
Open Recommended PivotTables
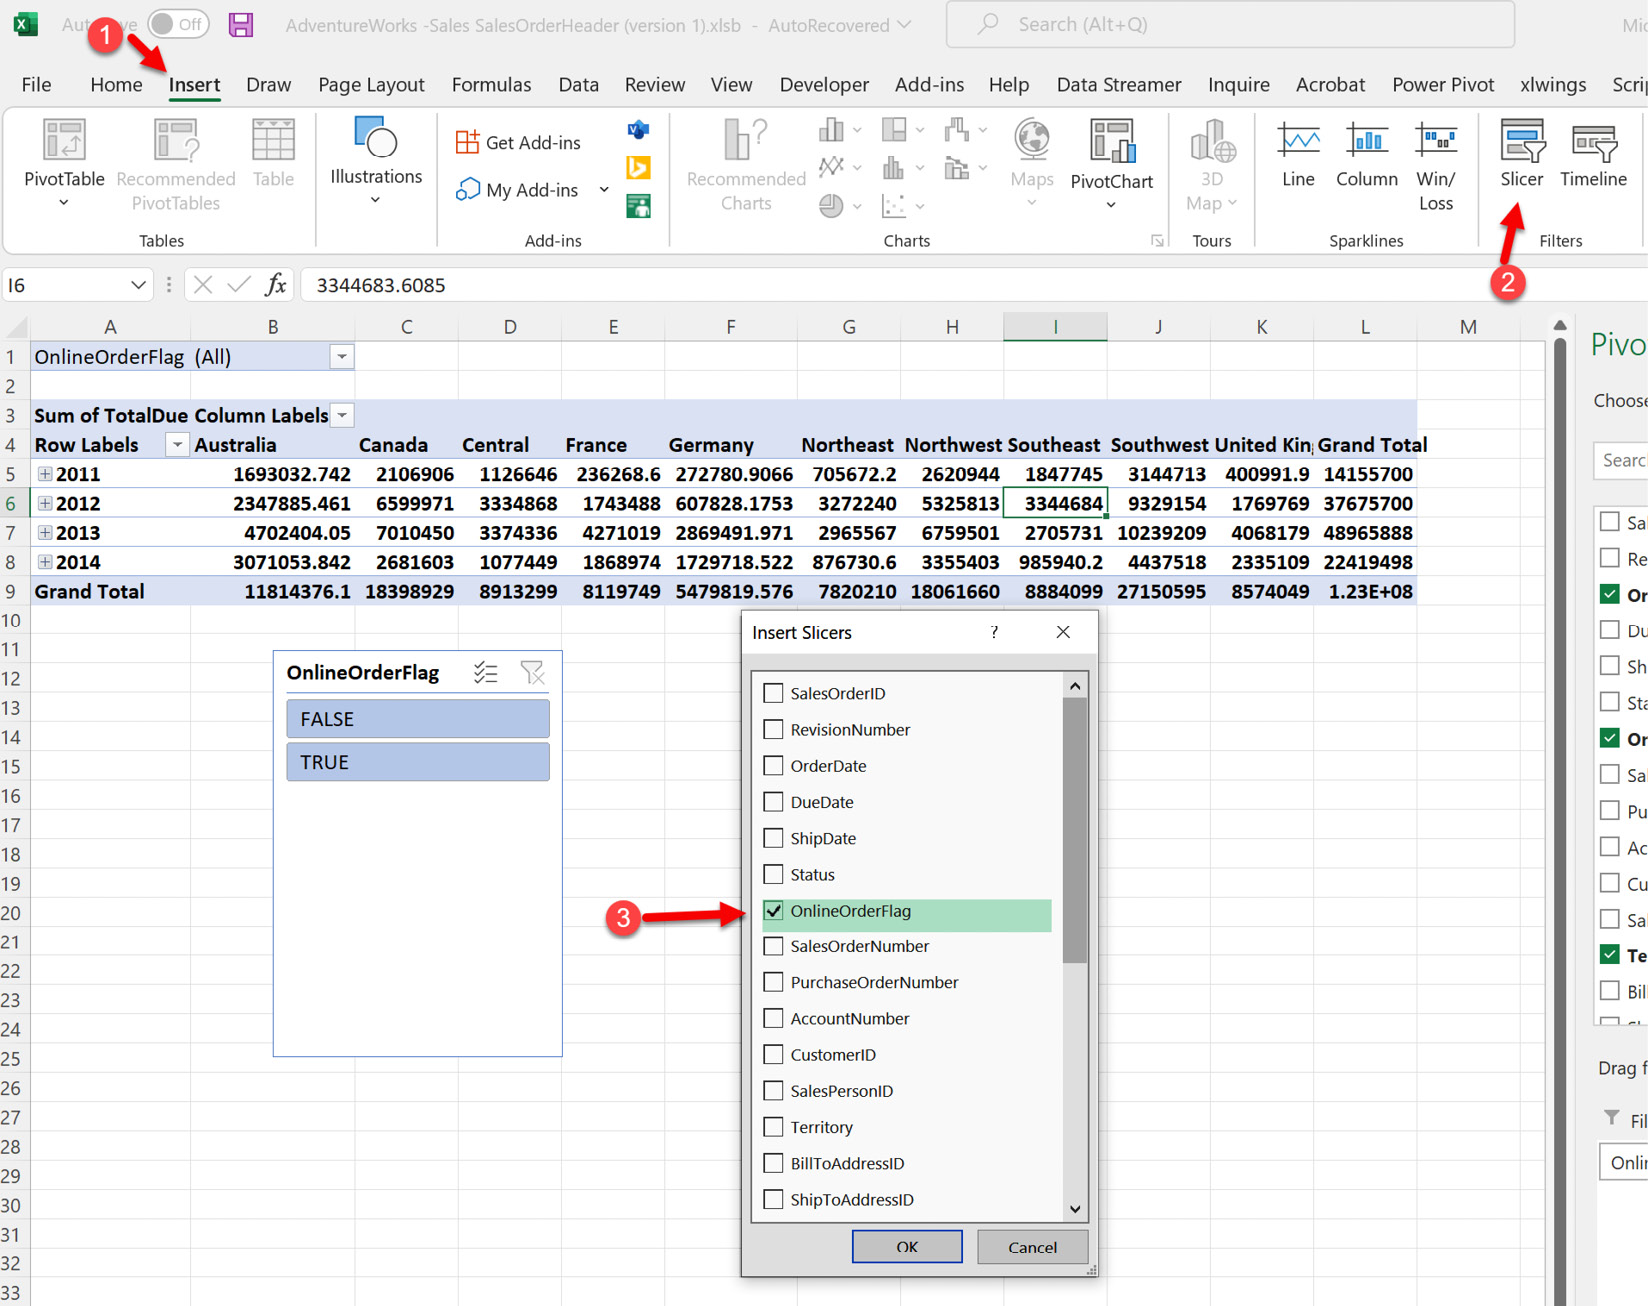point(176,165)
